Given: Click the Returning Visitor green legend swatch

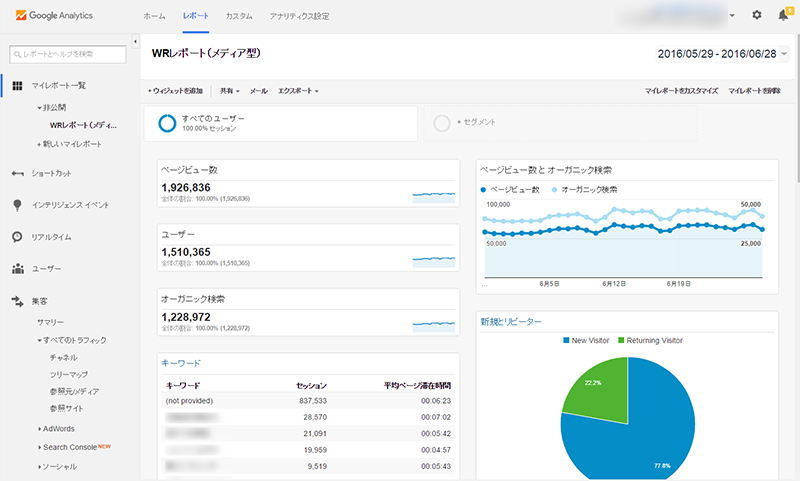Looking at the screenshot, I should pos(621,340).
